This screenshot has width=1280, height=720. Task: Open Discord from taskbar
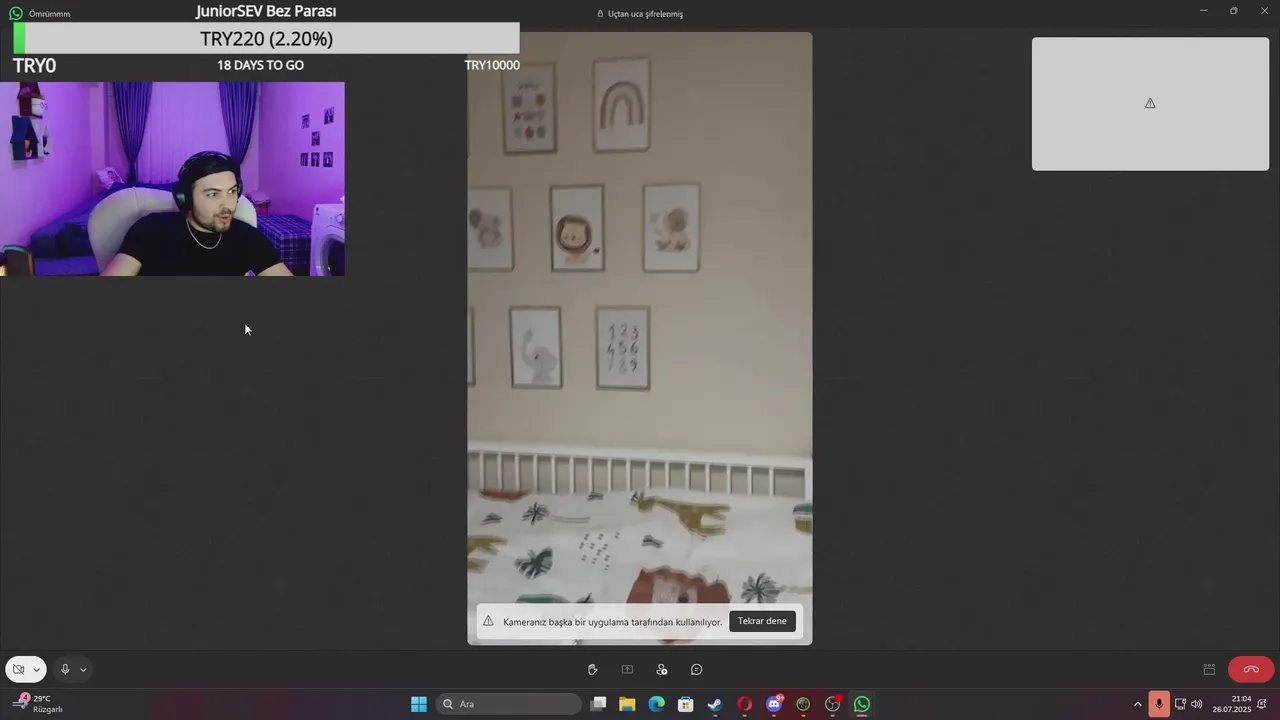[x=774, y=704]
